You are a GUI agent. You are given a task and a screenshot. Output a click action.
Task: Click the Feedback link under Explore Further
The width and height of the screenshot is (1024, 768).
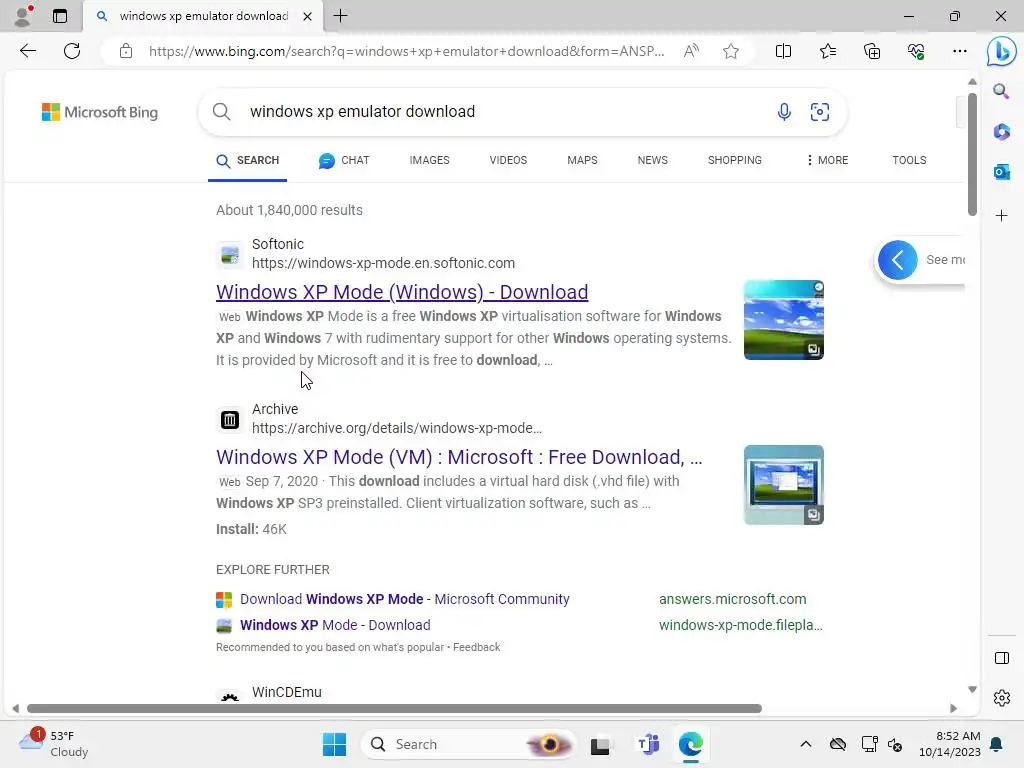(476, 647)
